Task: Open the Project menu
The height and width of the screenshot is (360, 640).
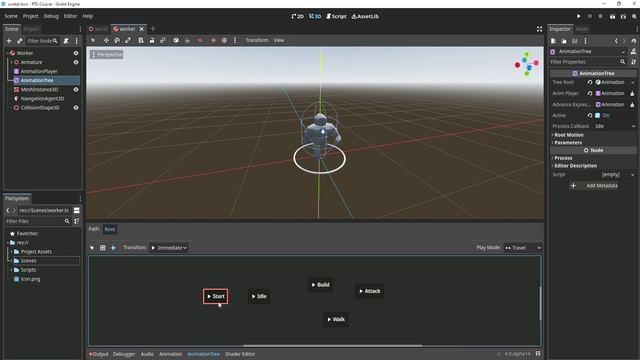Action: tap(31, 16)
